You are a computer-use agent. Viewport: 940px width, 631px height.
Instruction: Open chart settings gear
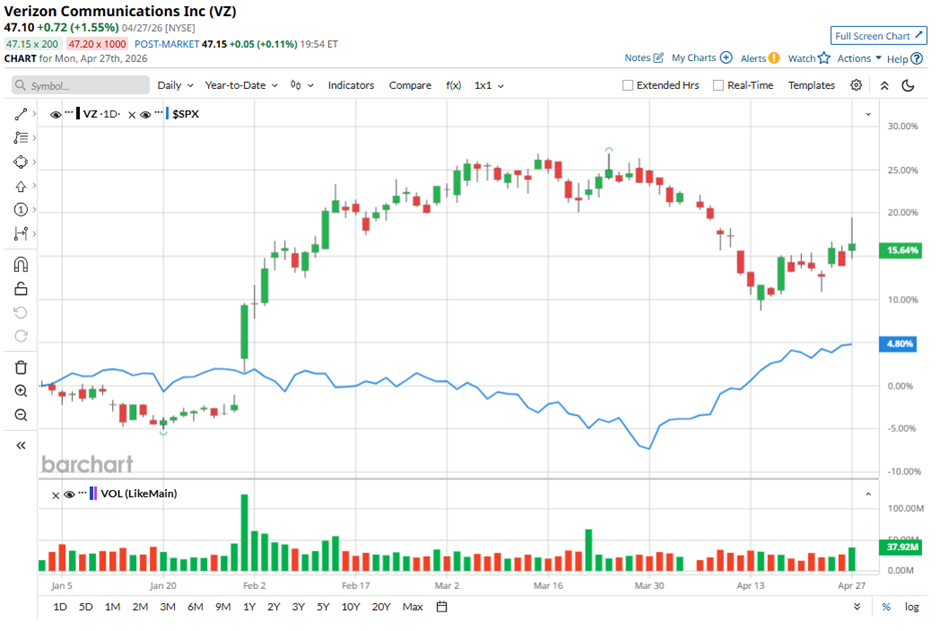point(856,86)
